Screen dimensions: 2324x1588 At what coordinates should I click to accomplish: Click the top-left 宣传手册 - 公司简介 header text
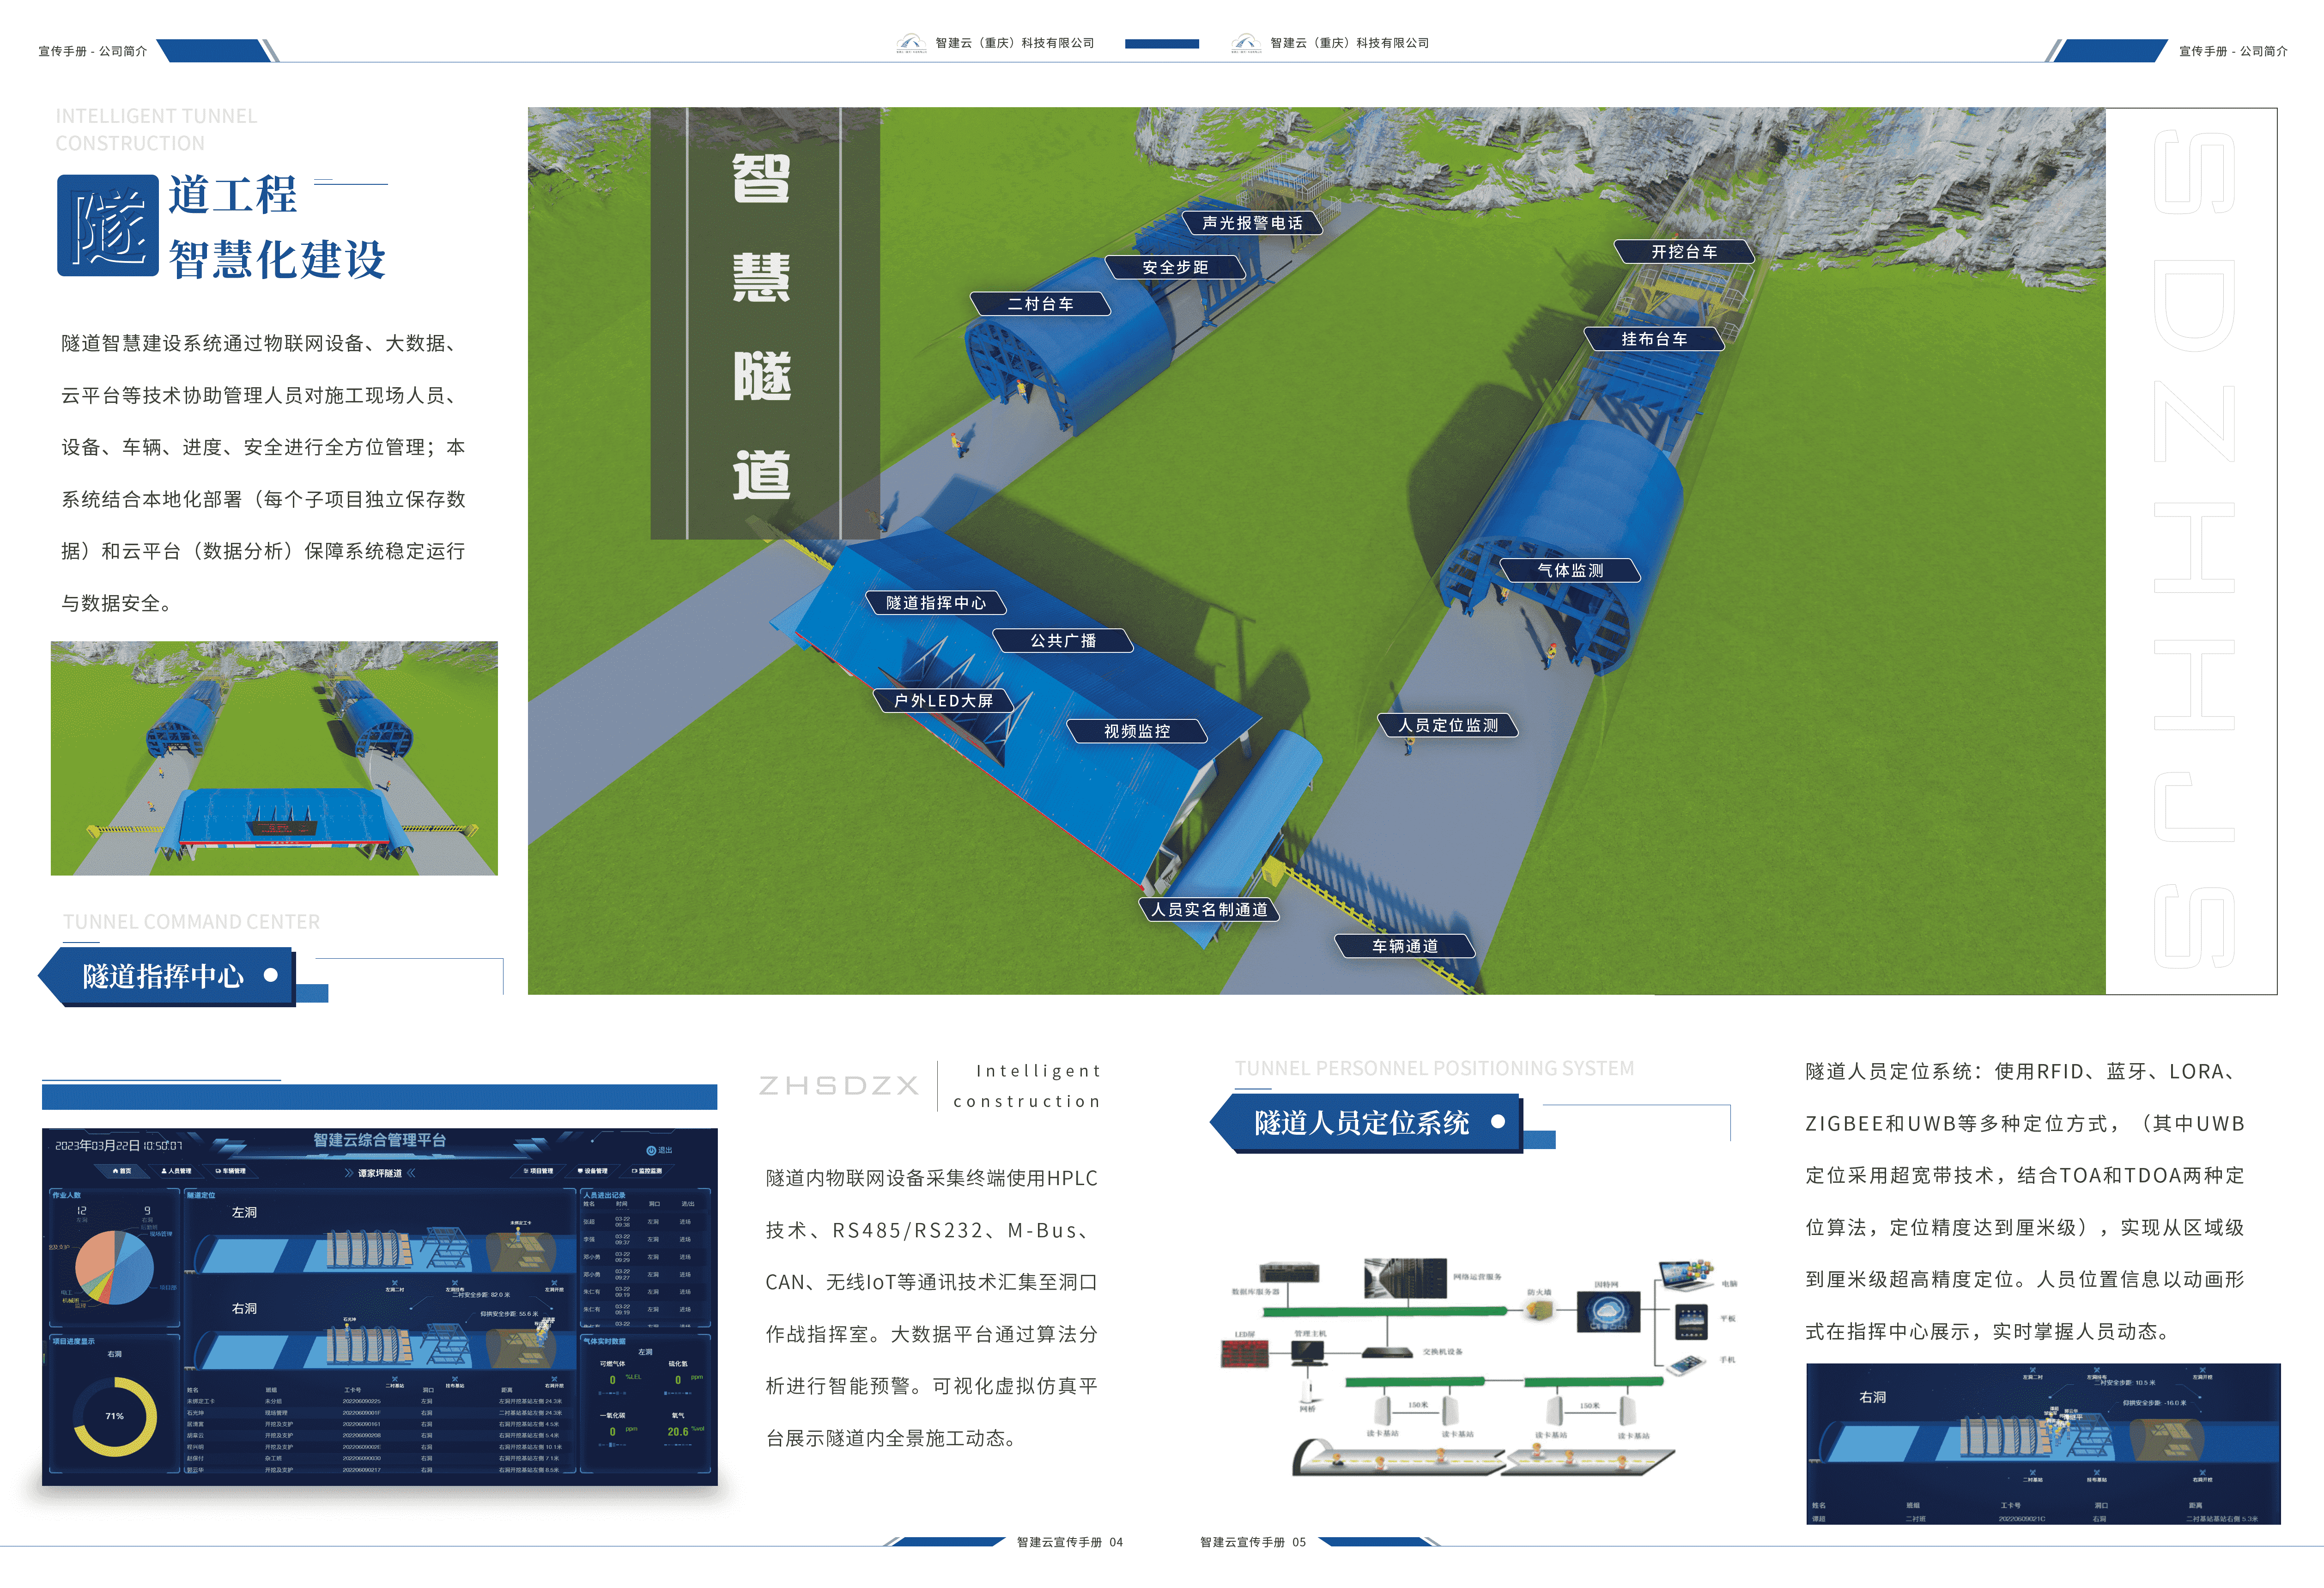click(x=92, y=51)
